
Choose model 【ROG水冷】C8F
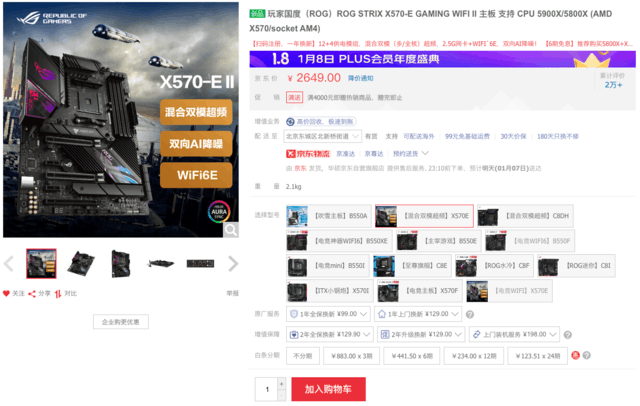coord(494,266)
